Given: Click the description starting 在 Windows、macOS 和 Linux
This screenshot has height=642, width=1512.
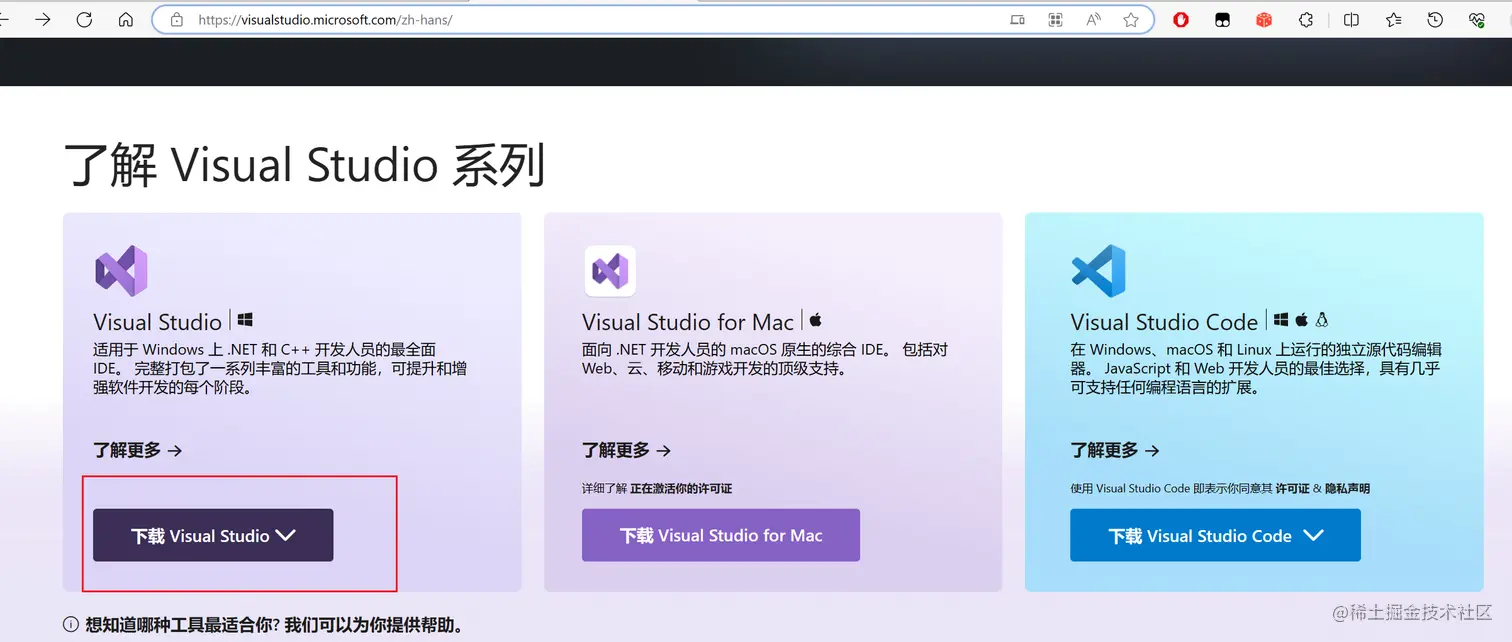Looking at the screenshot, I should [x=1256, y=368].
